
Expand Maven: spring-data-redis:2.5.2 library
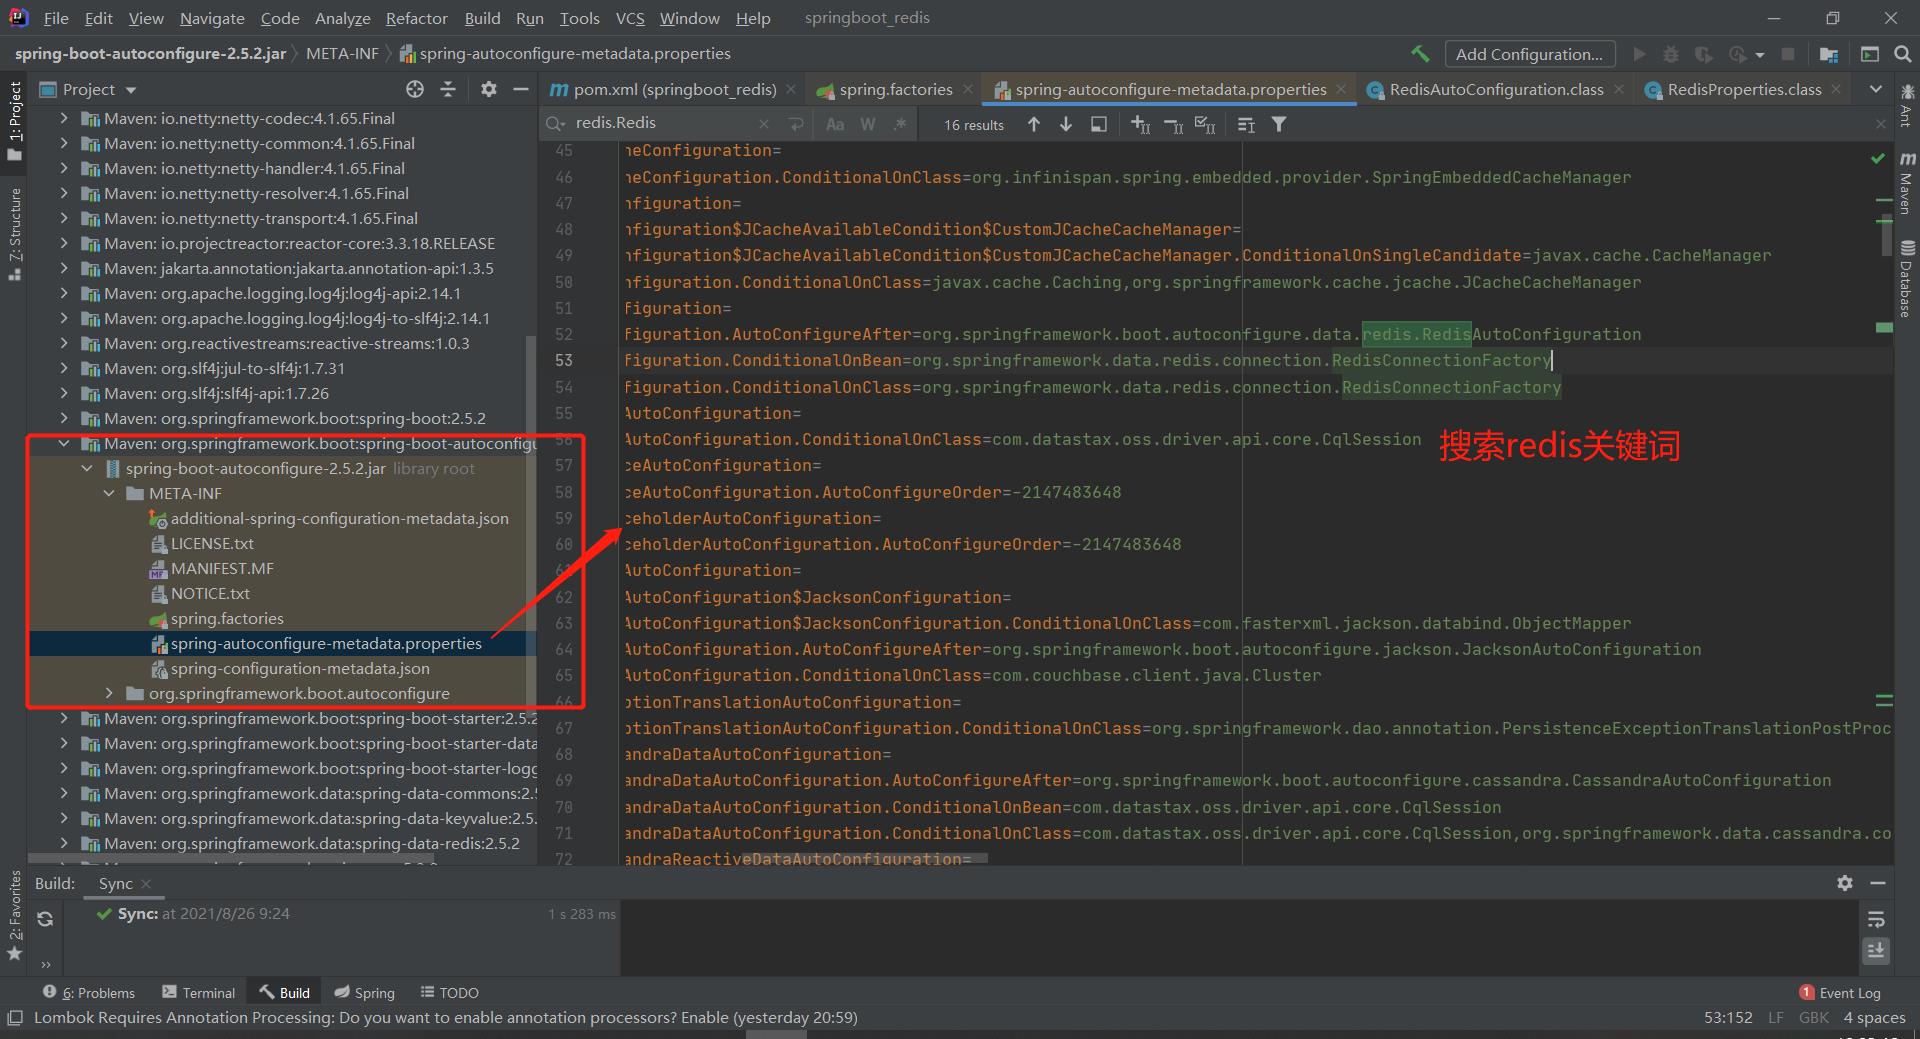point(64,843)
